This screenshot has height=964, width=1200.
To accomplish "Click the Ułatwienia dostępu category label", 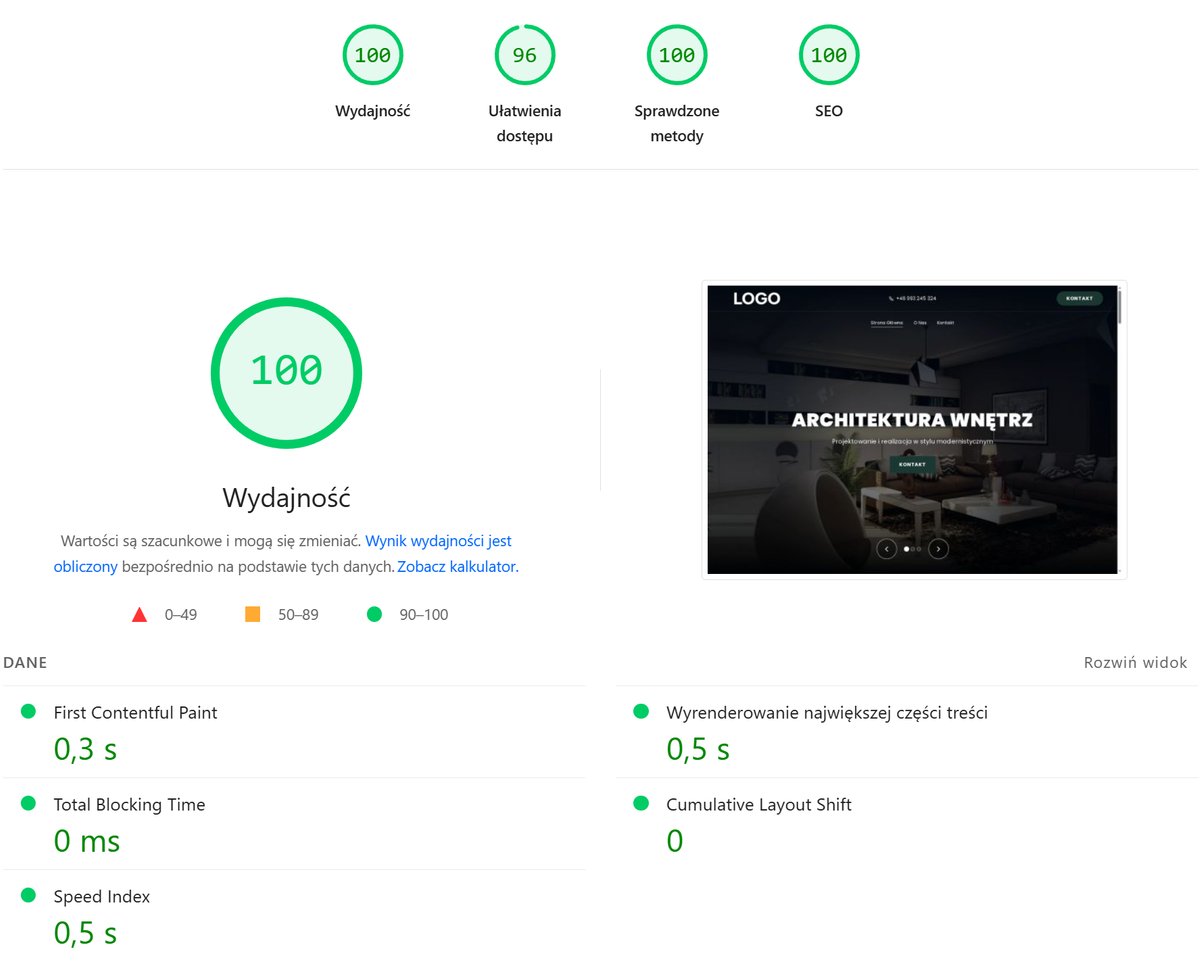I will (x=524, y=123).
